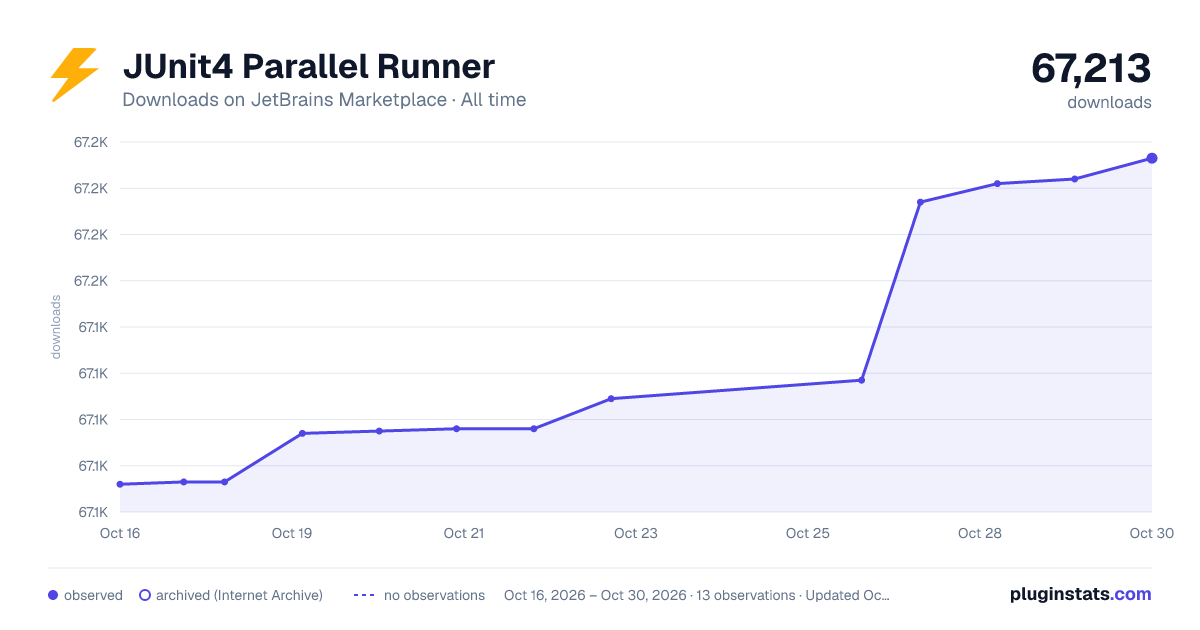Select the data point at Oct 16
Viewport: 1200px width, 630px height.
click(x=120, y=484)
